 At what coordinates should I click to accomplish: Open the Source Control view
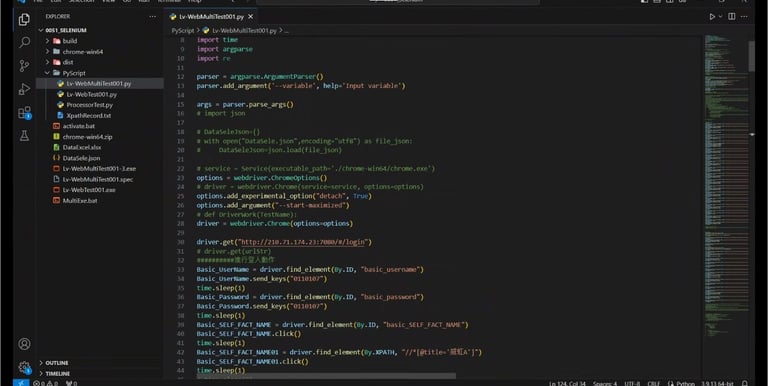24,66
